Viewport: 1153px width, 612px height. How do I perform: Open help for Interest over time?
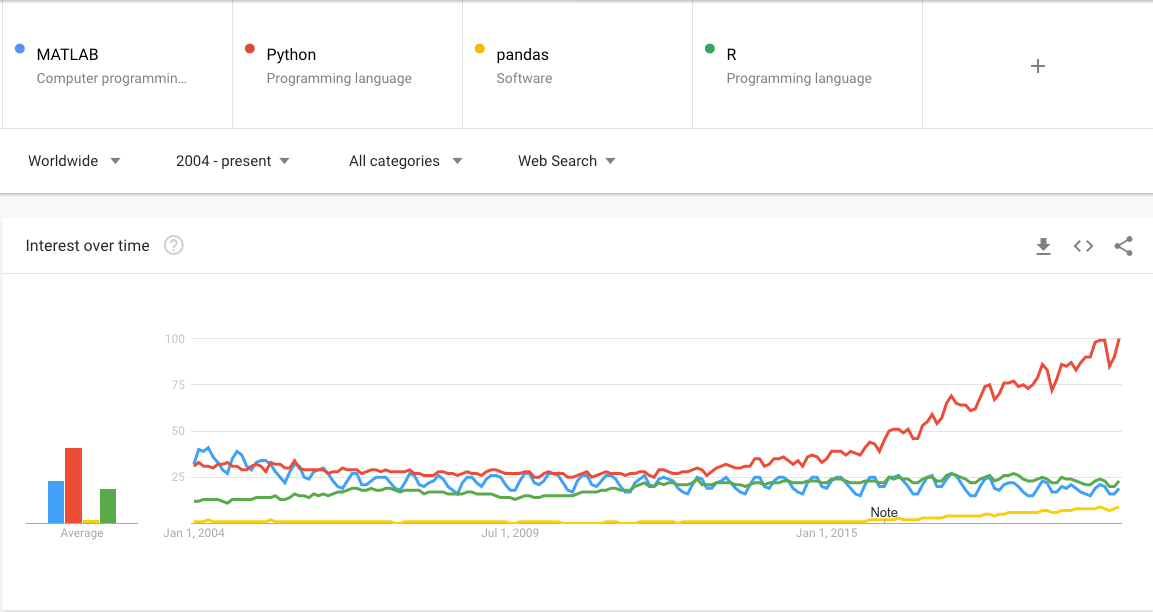173,246
